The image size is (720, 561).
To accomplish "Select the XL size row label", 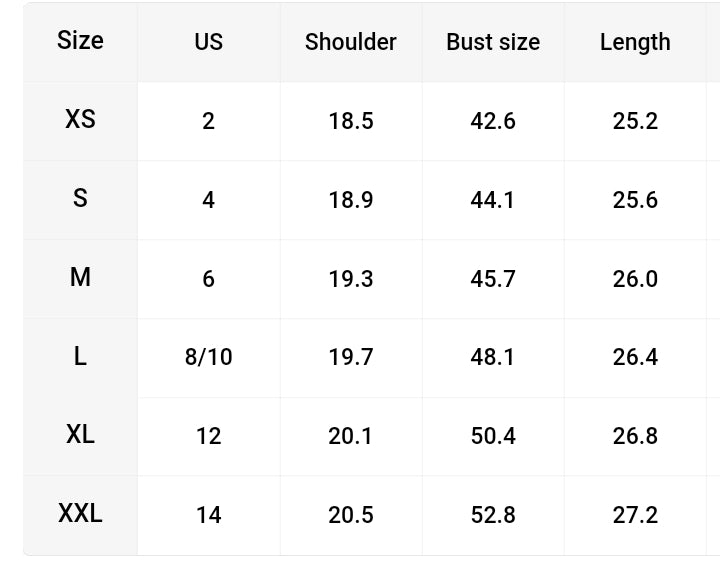I will [x=80, y=434].
